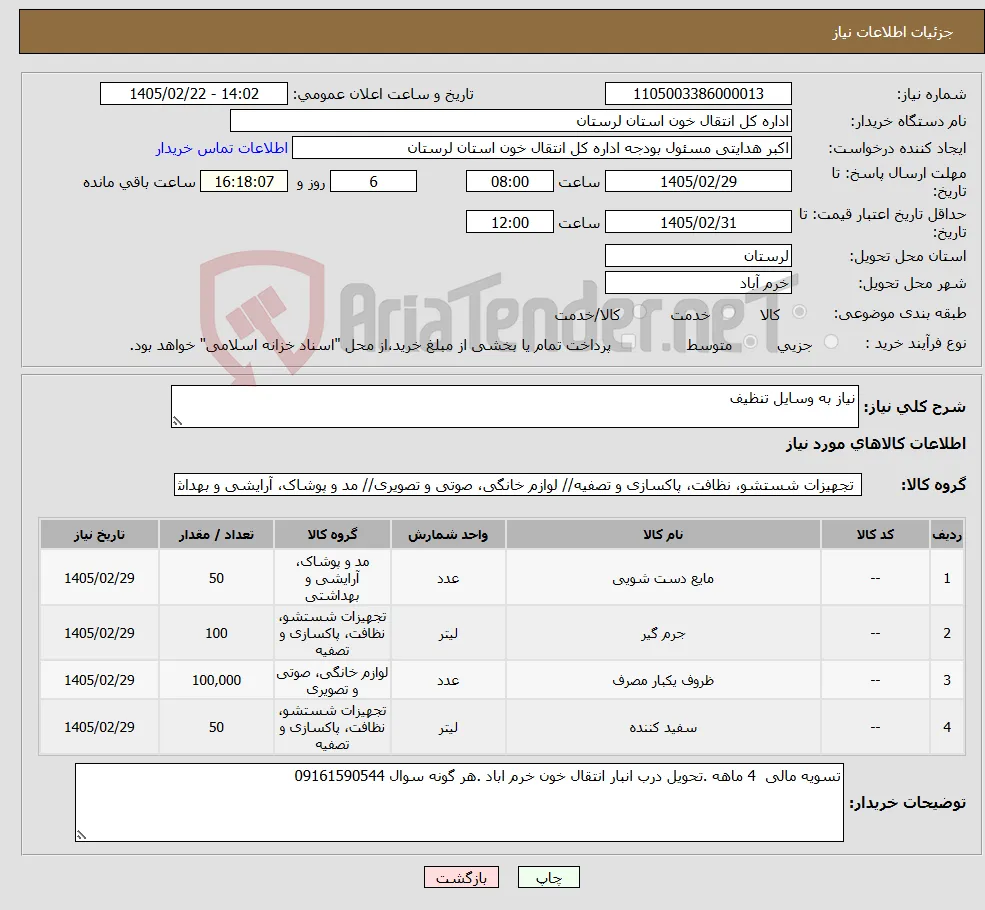The width and height of the screenshot is (985, 910).
Task: Click the چاپ print button
Action: click(548, 877)
